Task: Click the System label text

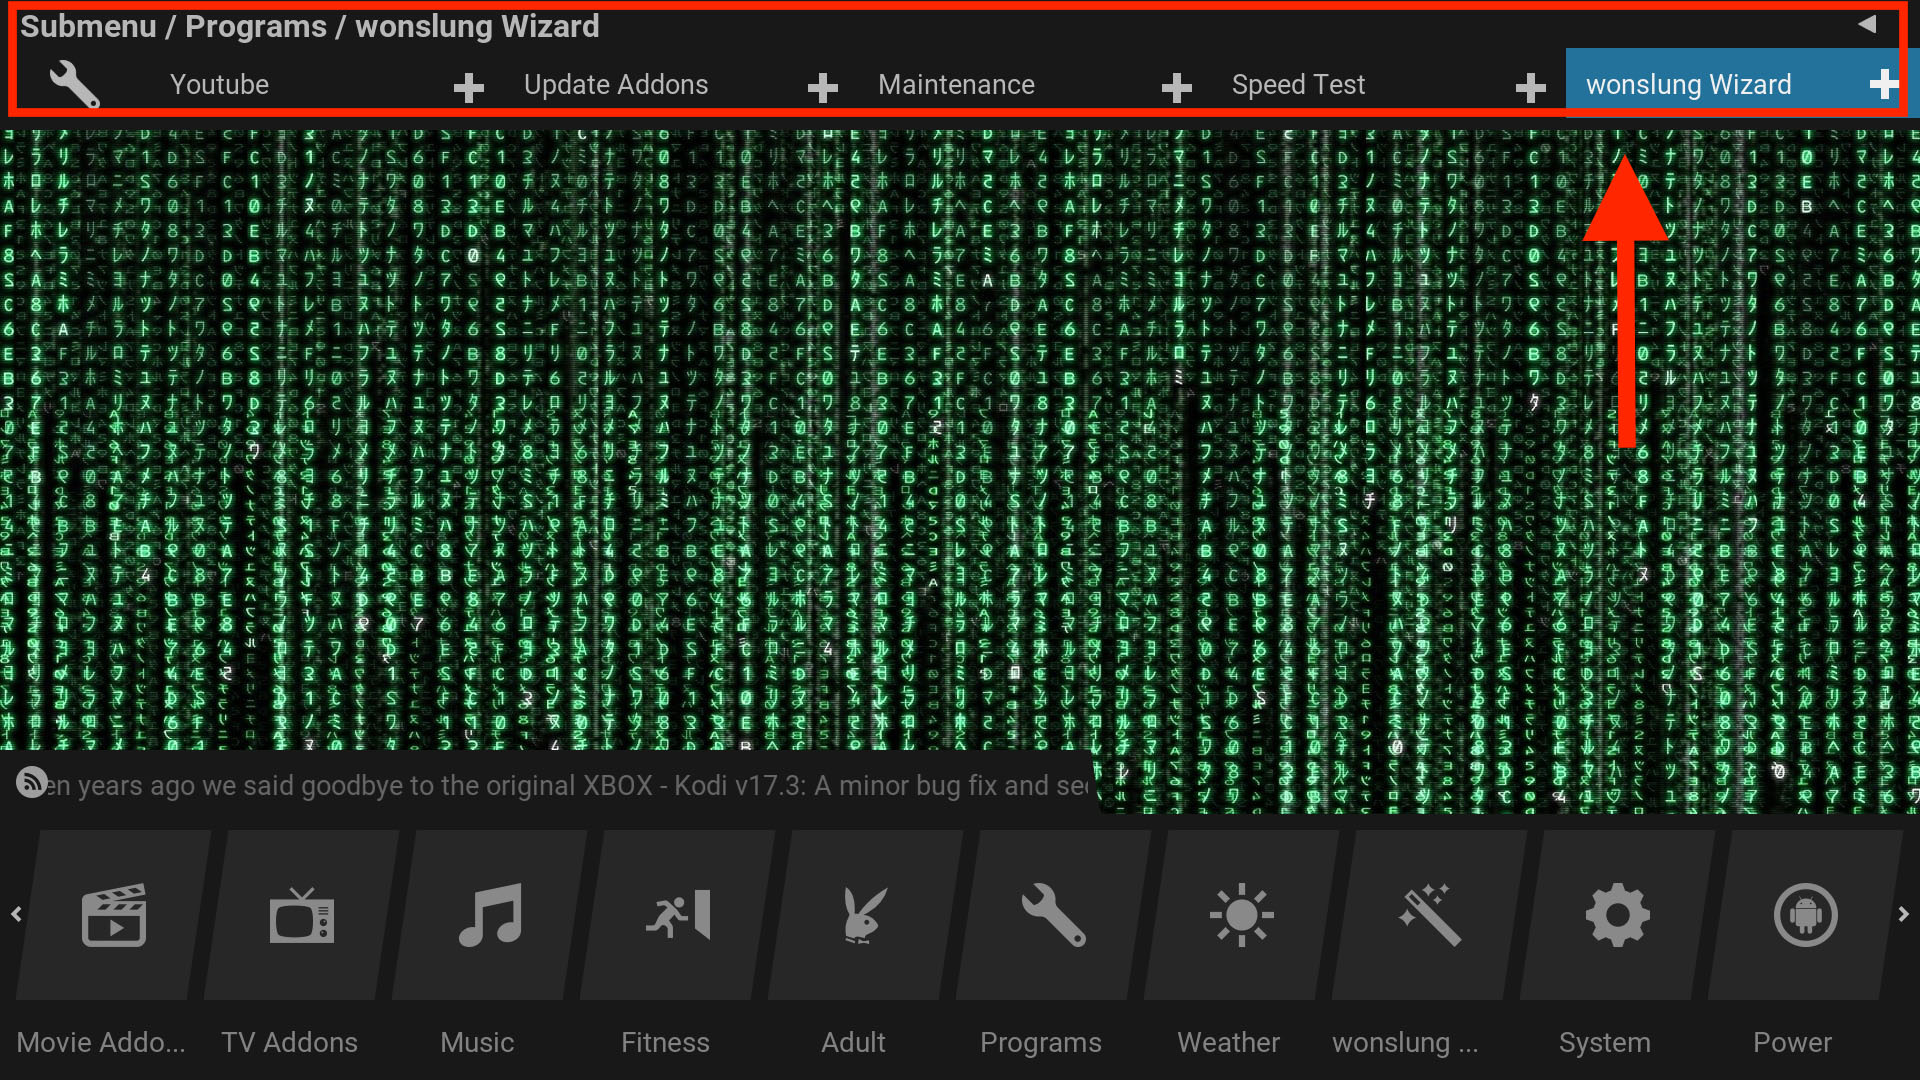Action: point(1605,1043)
